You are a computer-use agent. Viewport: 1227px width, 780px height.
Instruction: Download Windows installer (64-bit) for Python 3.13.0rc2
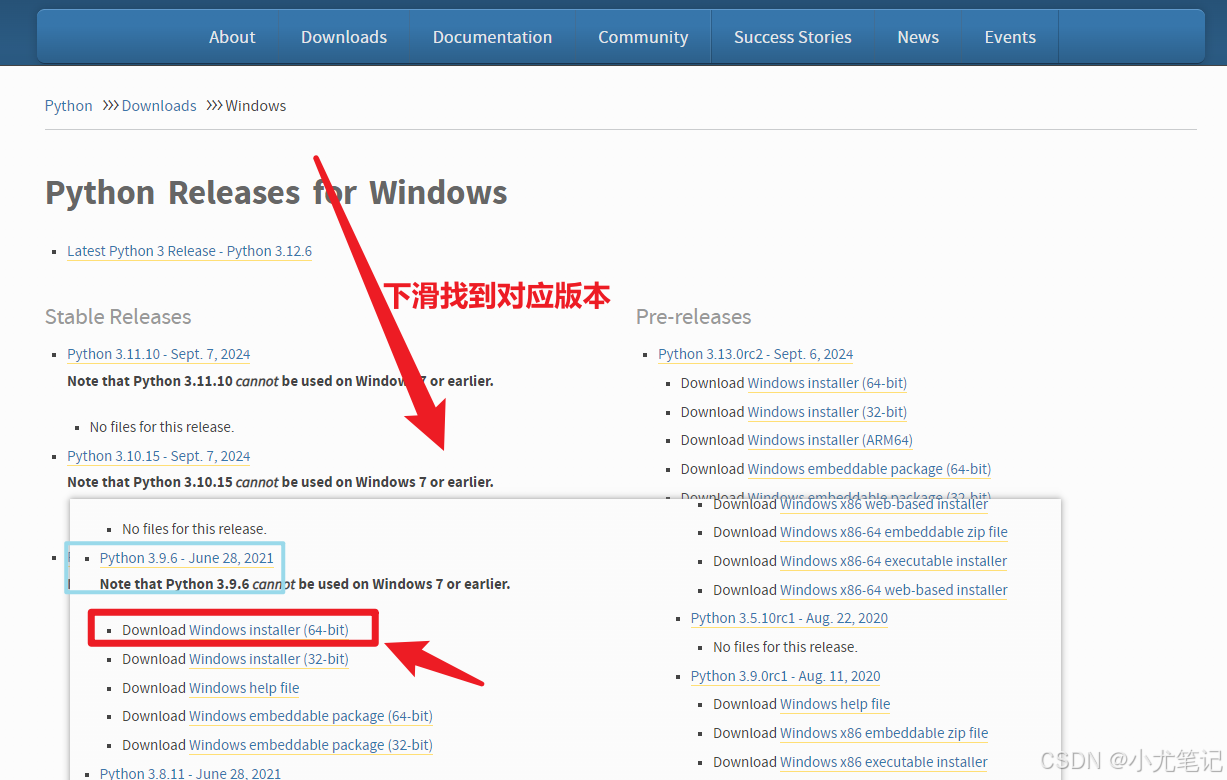click(827, 383)
